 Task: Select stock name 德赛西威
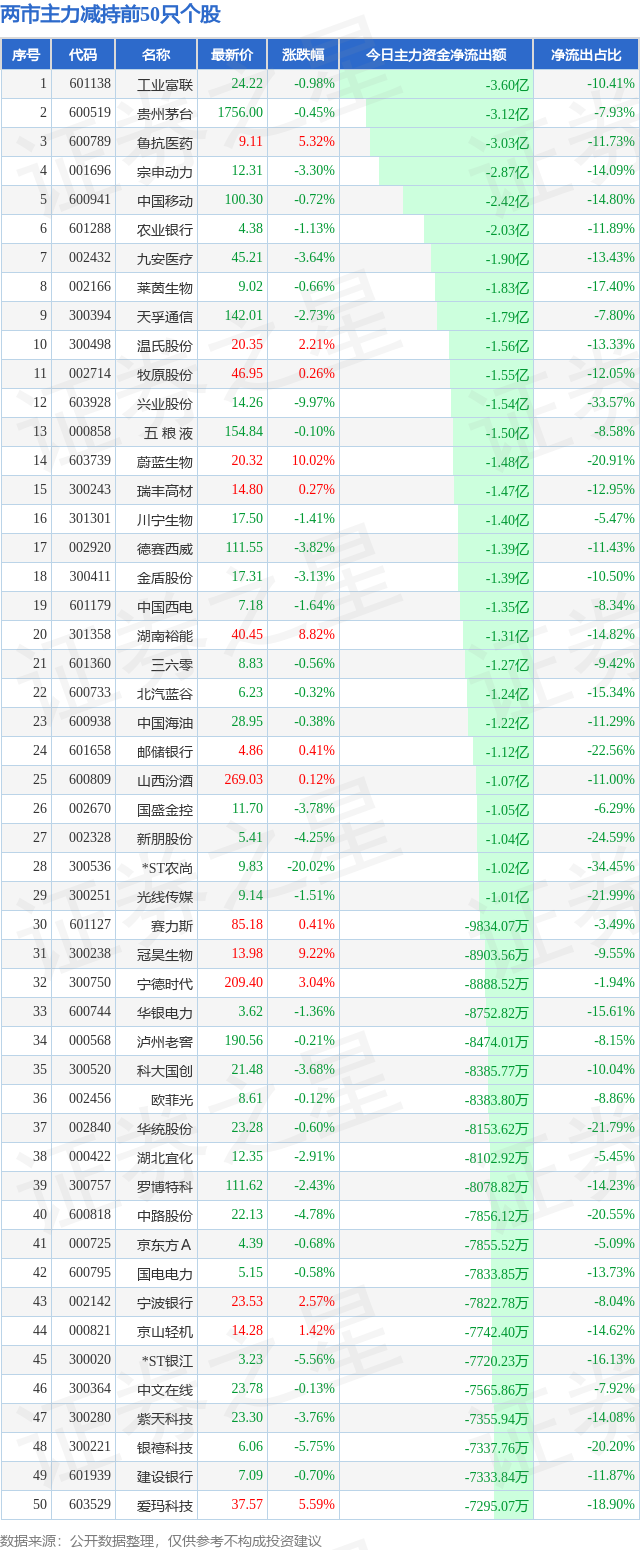point(165,549)
